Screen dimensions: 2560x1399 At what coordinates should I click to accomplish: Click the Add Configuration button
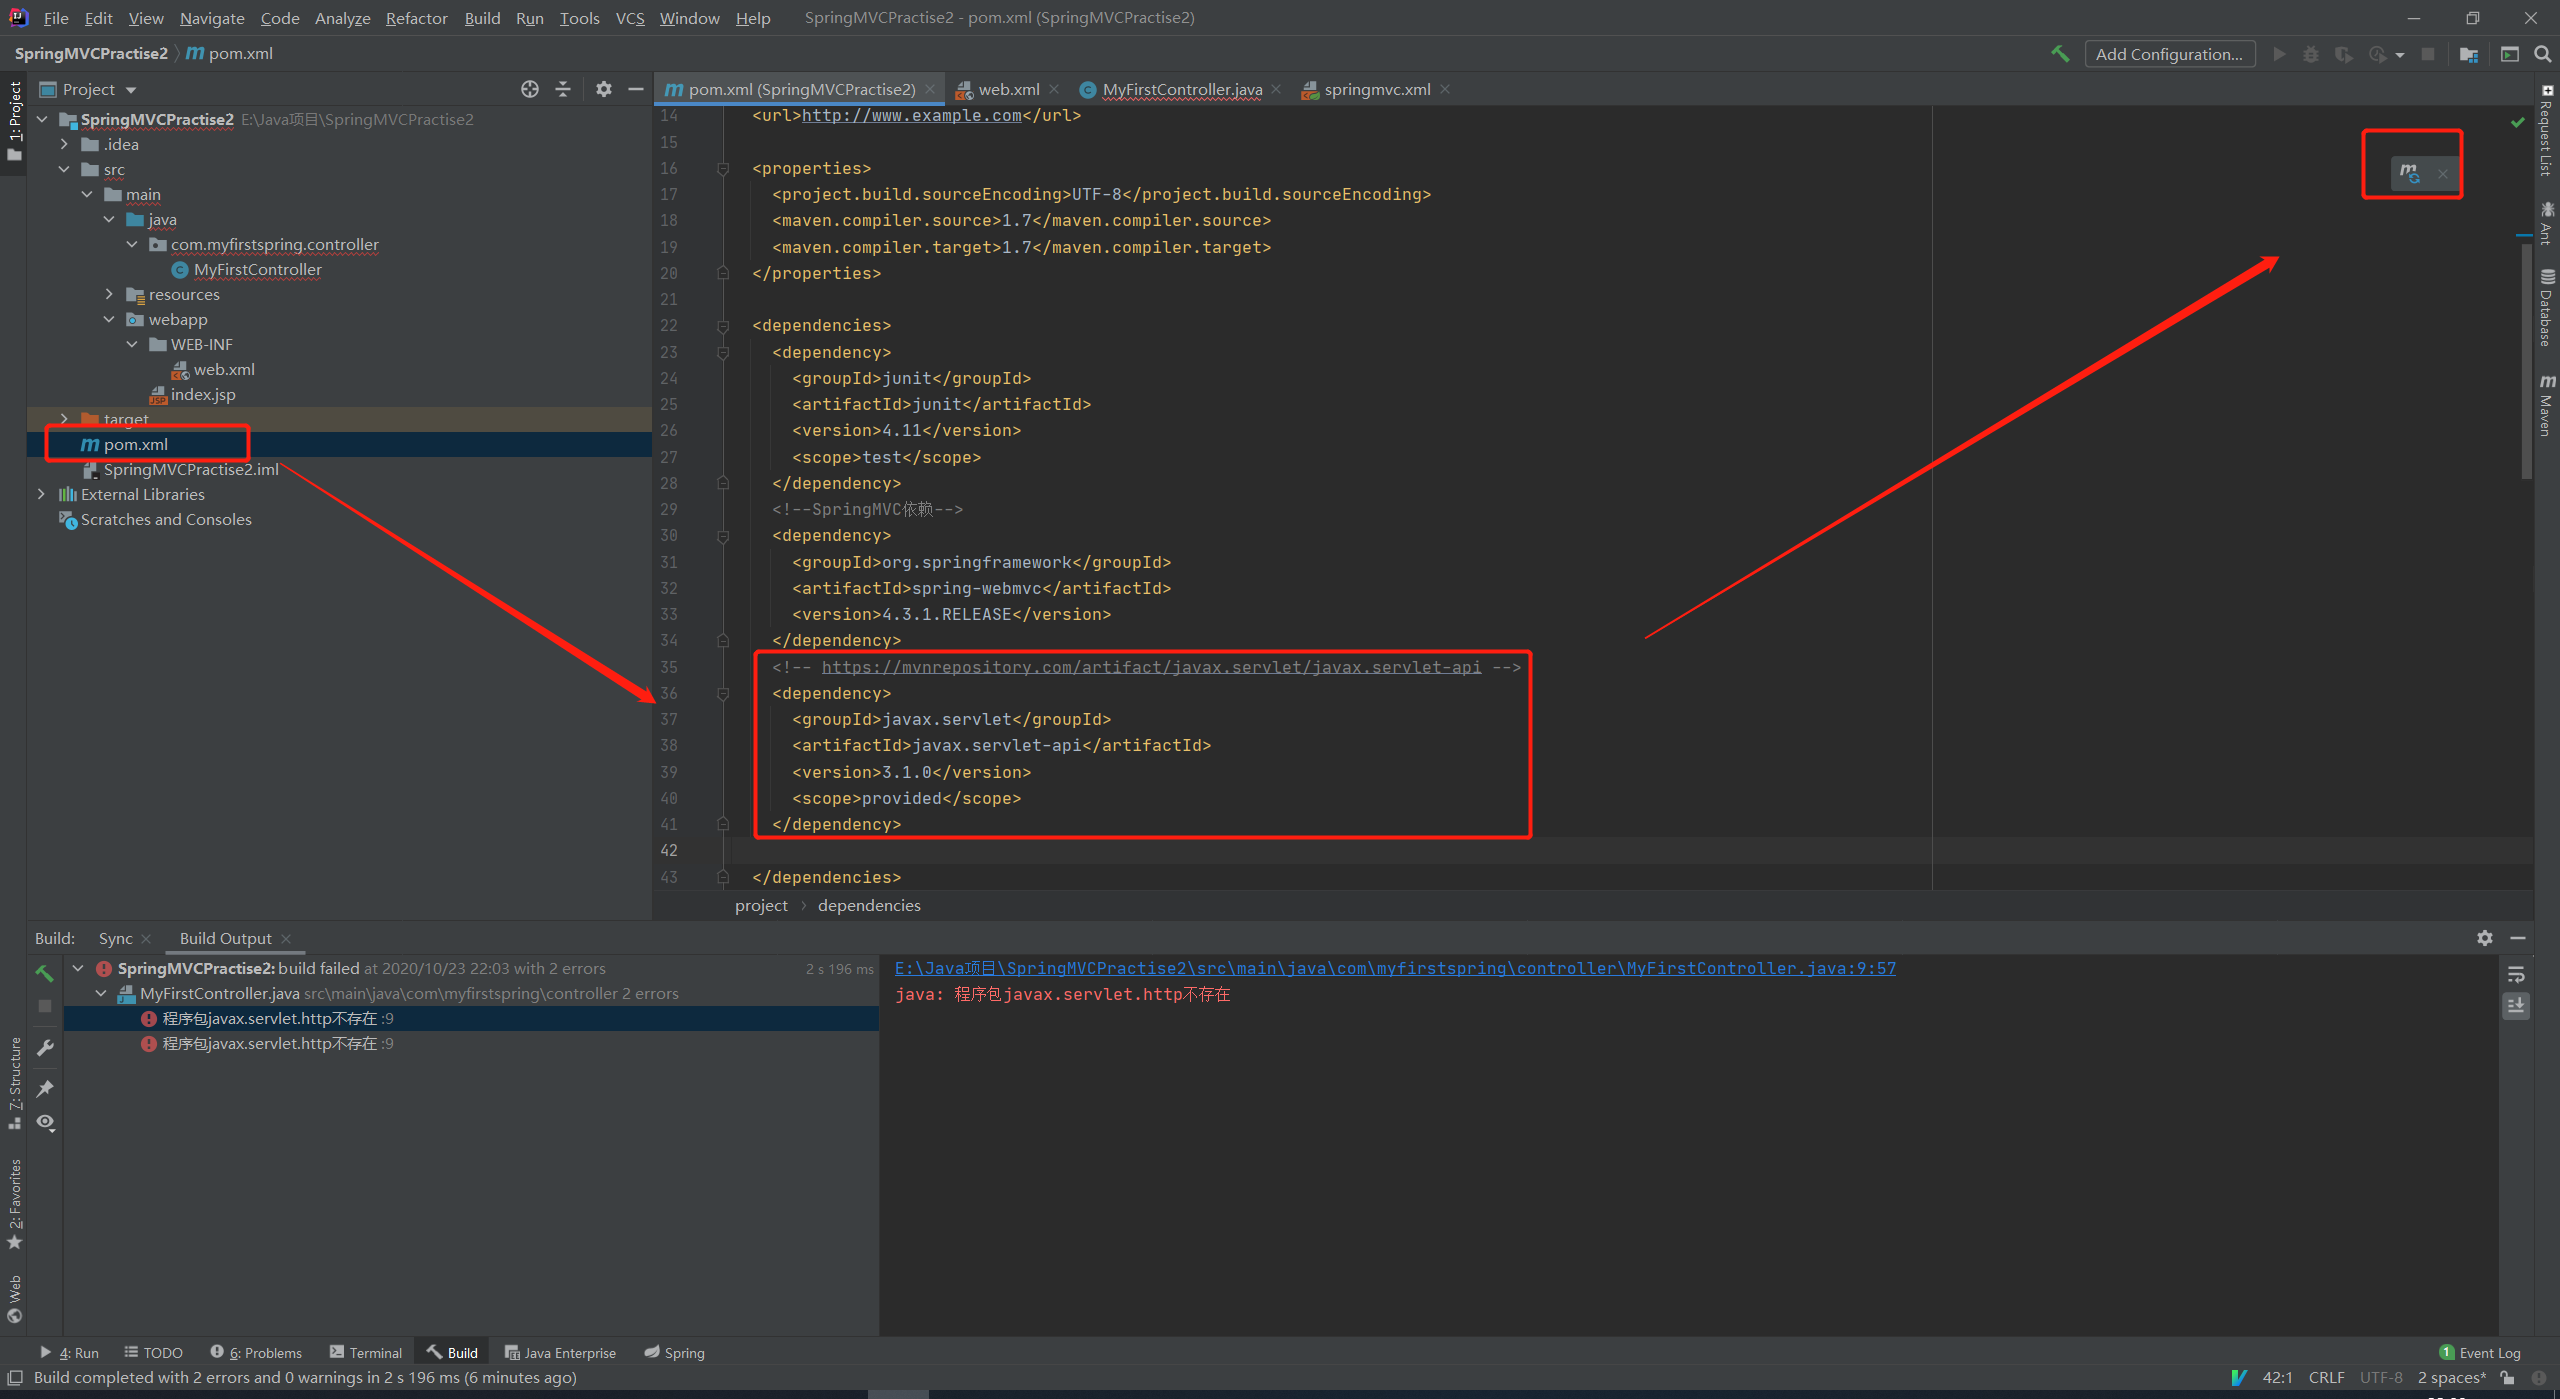point(2169,54)
